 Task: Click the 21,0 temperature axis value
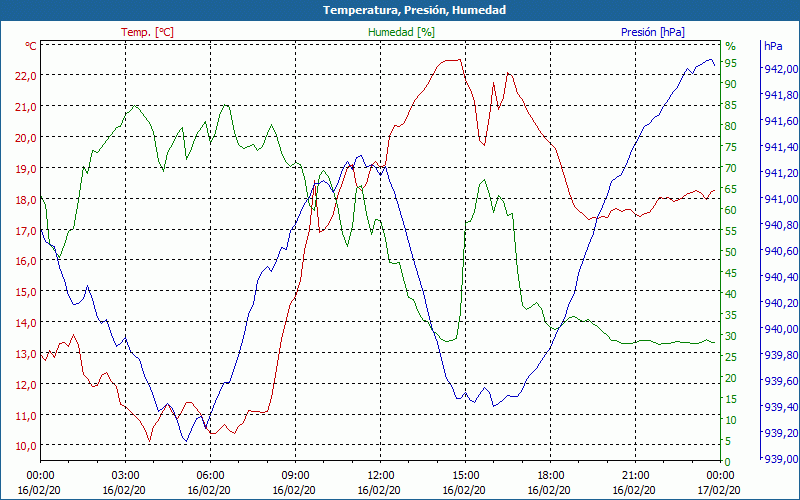(x=27, y=107)
